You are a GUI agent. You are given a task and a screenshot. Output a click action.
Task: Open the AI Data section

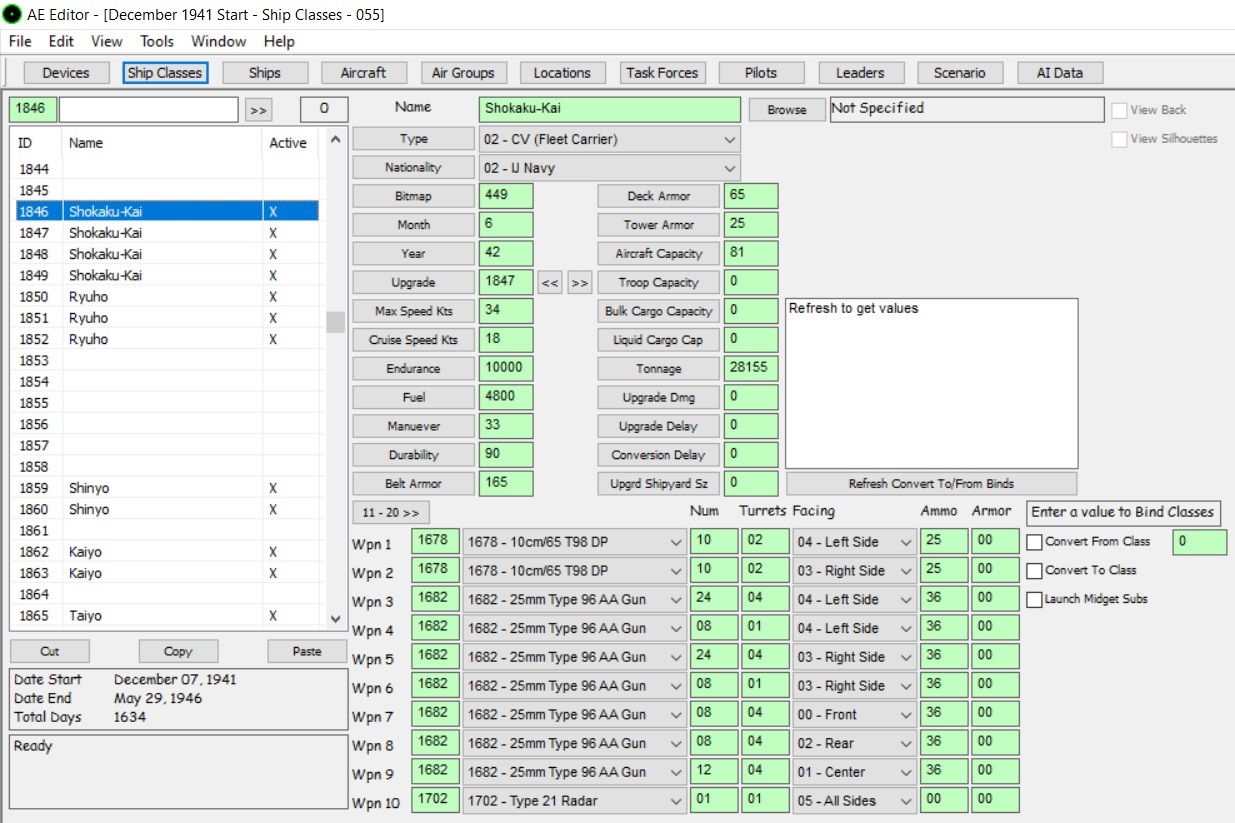pyautogui.click(x=1060, y=73)
